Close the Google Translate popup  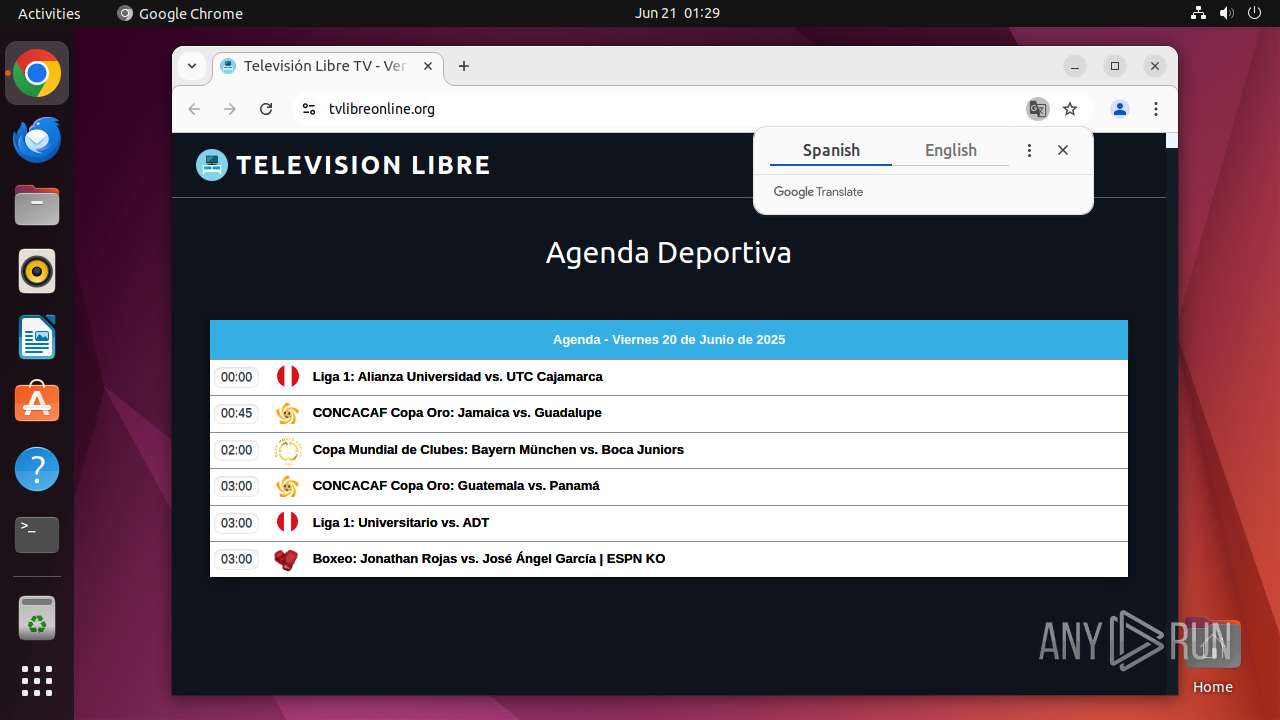[x=1063, y=150]
